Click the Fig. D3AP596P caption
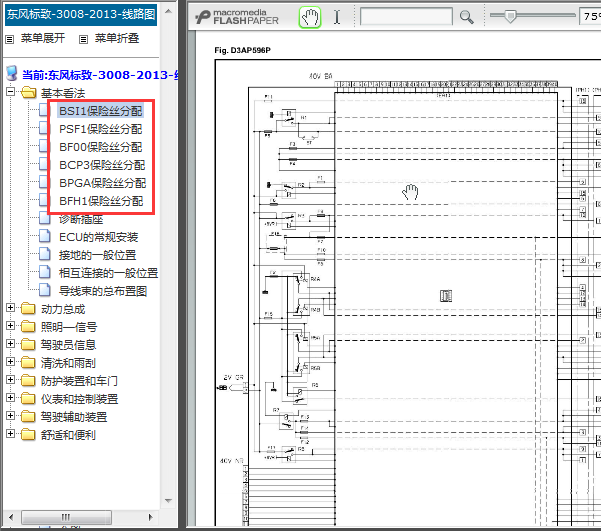Viewport: 601px width, 531px height. (x=242, y=50)
